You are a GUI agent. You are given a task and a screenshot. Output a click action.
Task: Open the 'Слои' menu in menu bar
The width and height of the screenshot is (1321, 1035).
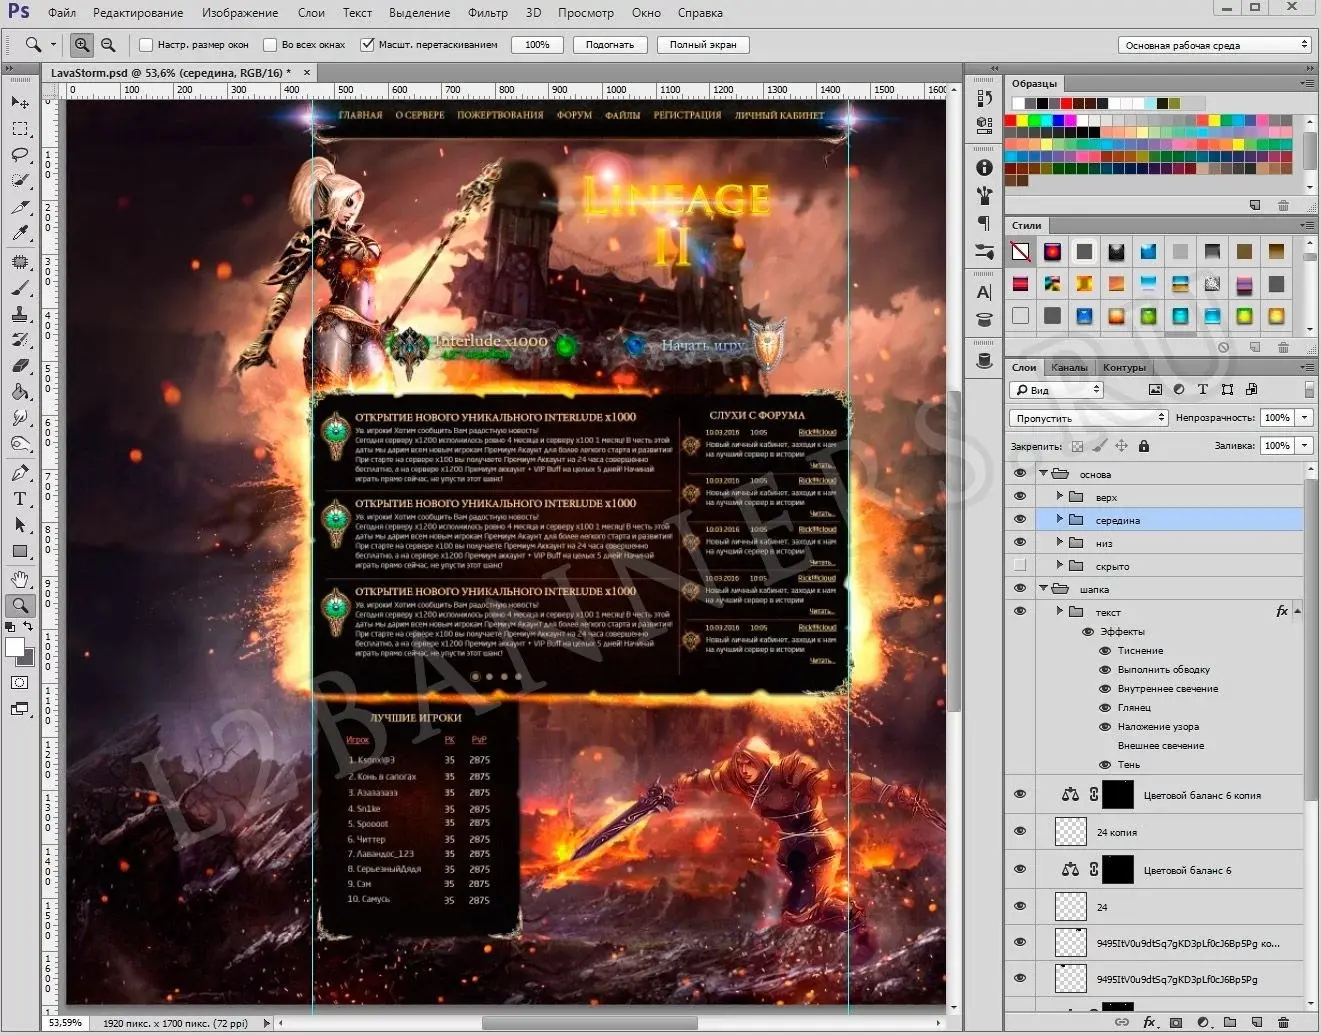(311, 13)
